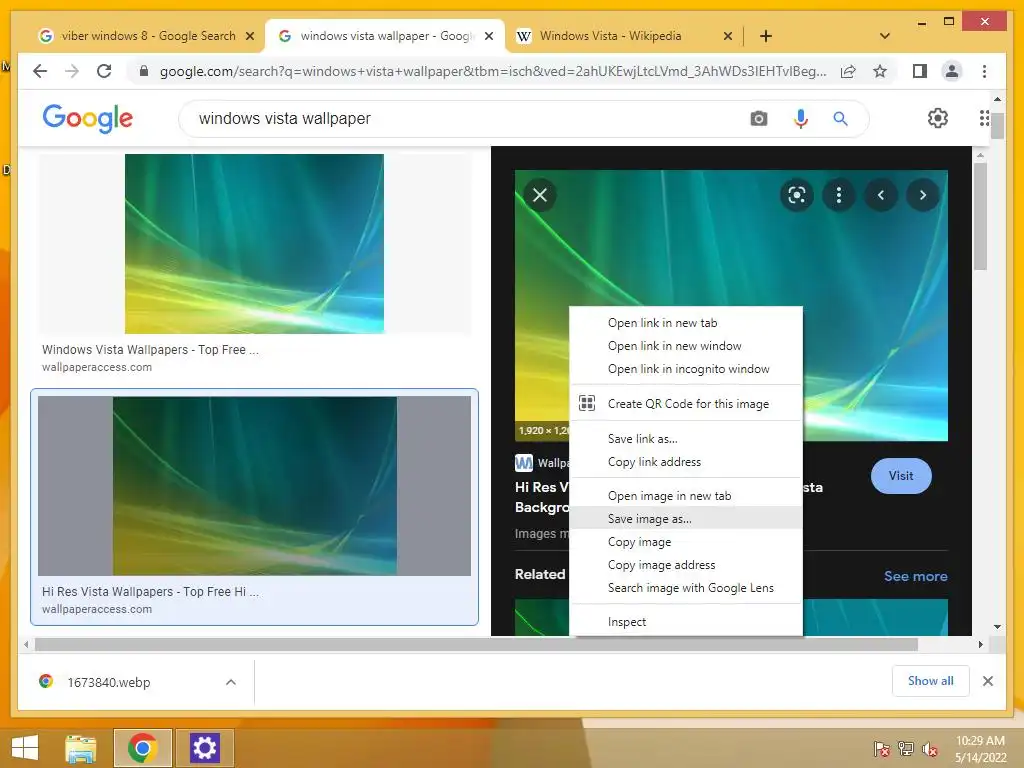Screen dimensions: 1024x768
Task: Click the address bar URL
Action: (x=493, y=71)
